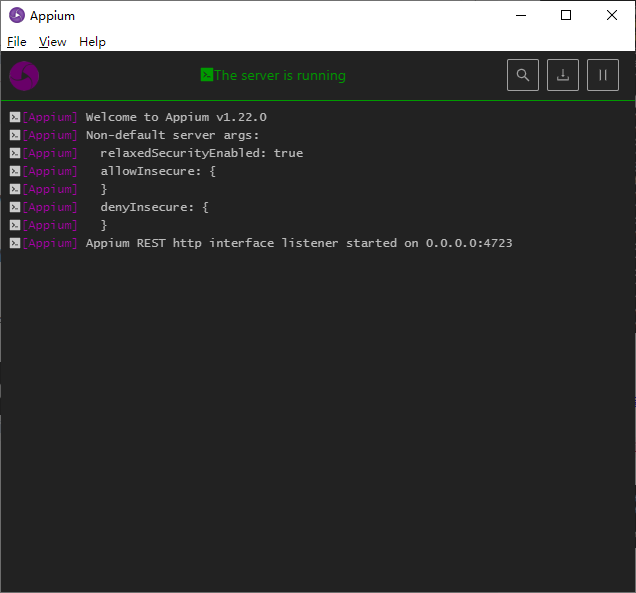Select 'Non-default server args:' log text
This screenshot has height=593, width=636.
coord(172,135)
